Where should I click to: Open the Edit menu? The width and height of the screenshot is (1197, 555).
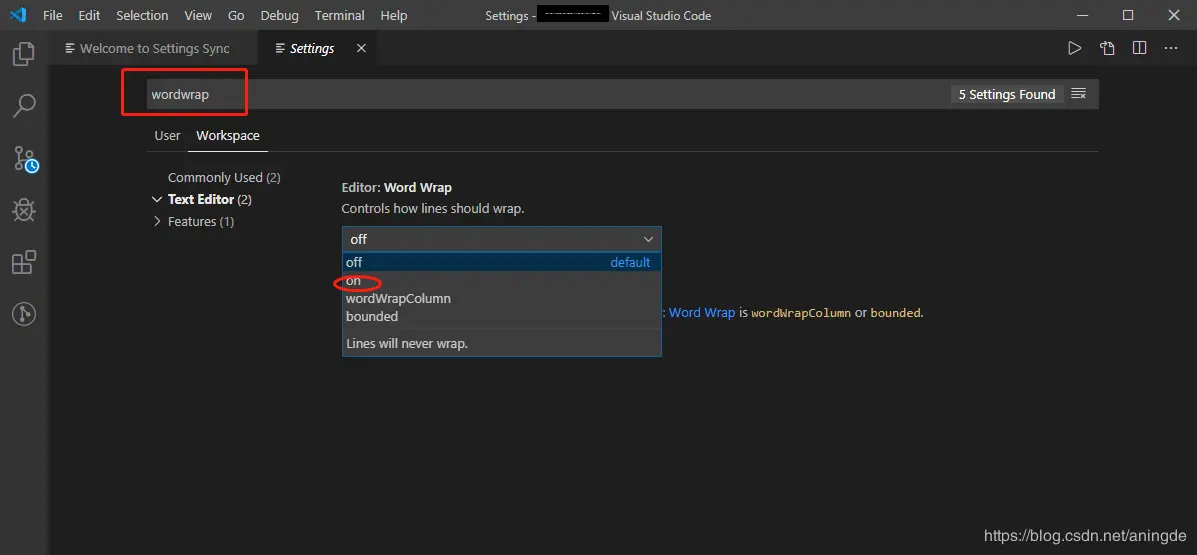coord(89,15)
